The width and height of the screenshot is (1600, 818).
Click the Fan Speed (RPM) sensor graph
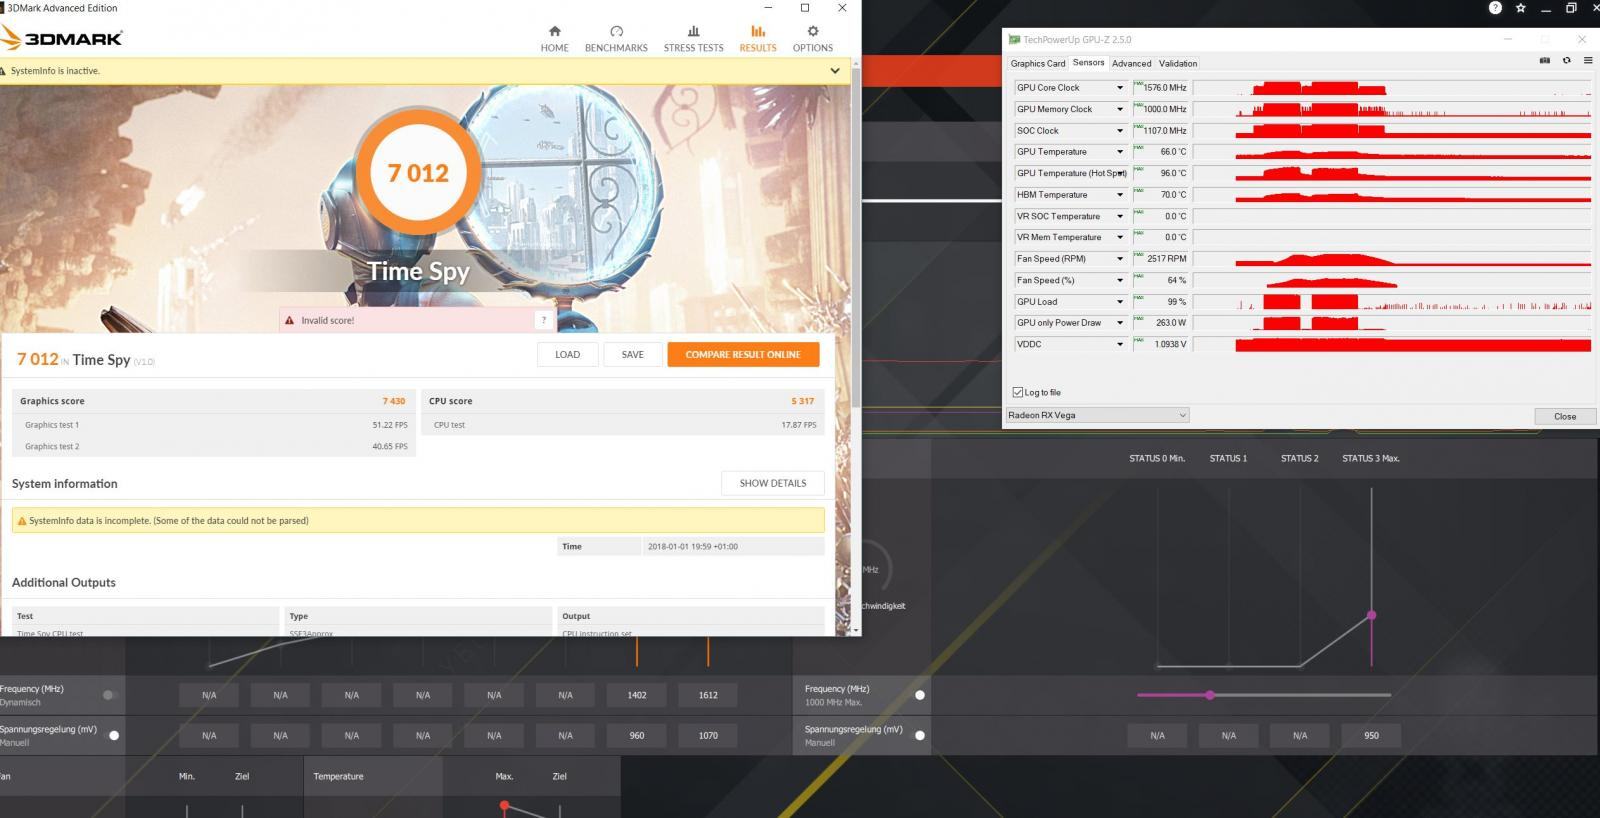[x=1392, y=259]
